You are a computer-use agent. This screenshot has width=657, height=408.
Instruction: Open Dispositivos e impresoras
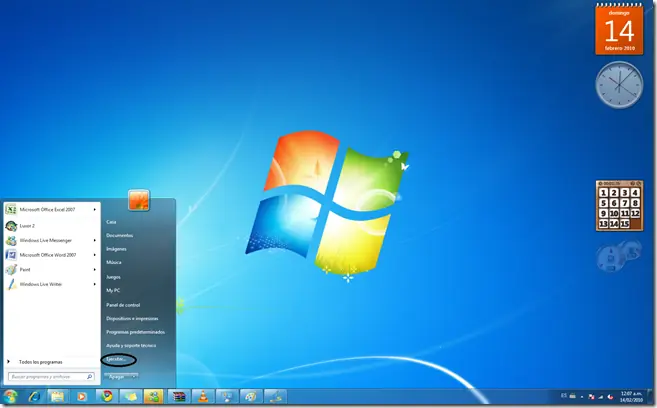[132, 318]
